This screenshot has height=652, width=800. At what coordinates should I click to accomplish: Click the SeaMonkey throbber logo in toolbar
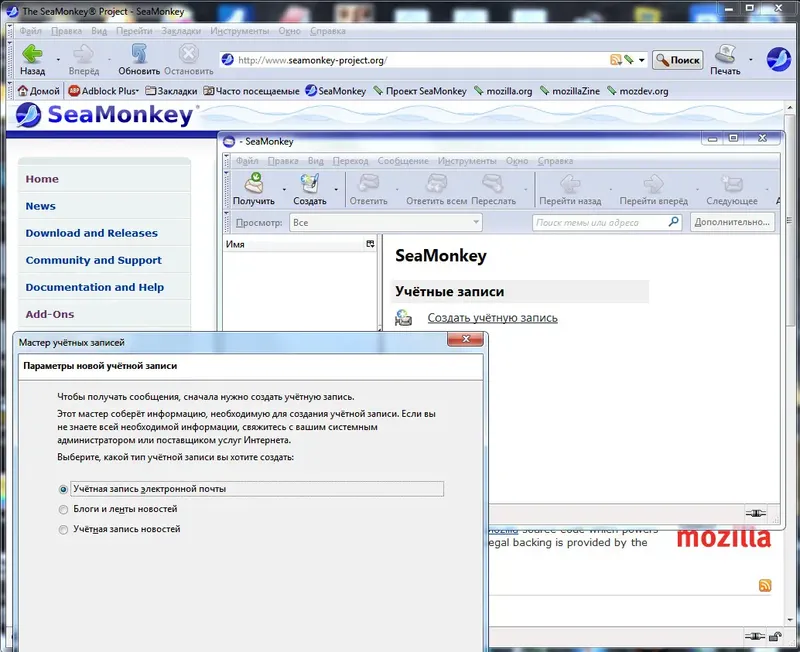(x=779, y=59)
